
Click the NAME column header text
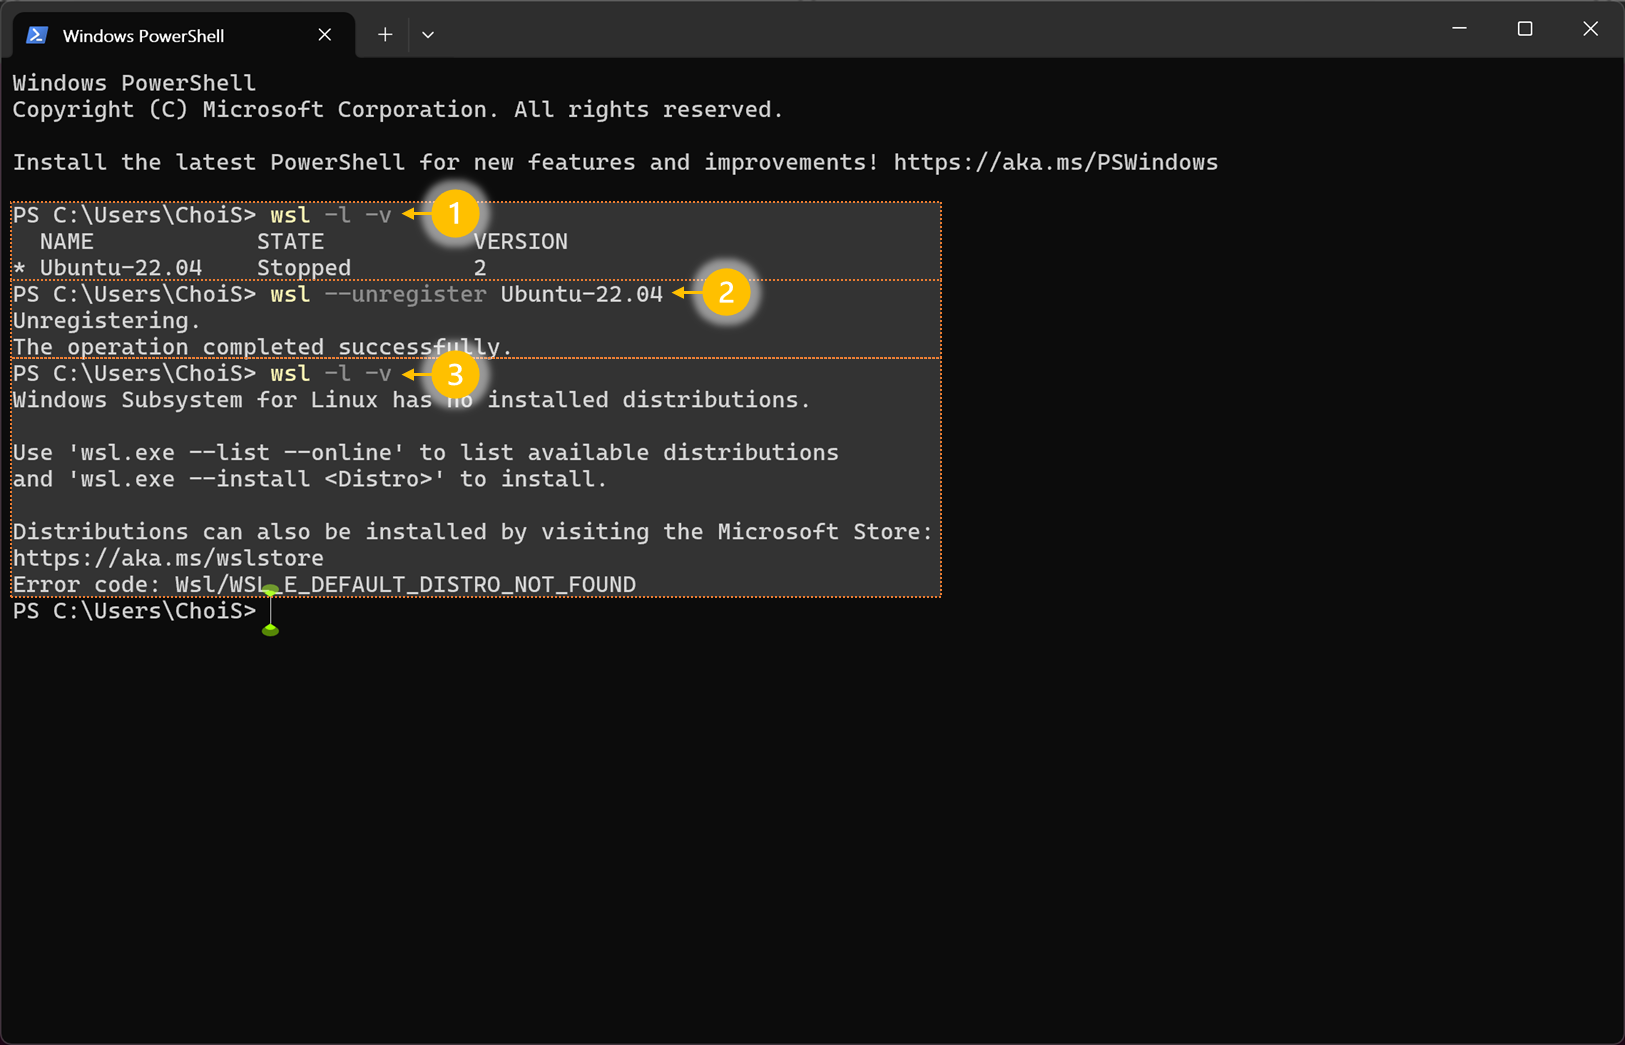point(67,241)
